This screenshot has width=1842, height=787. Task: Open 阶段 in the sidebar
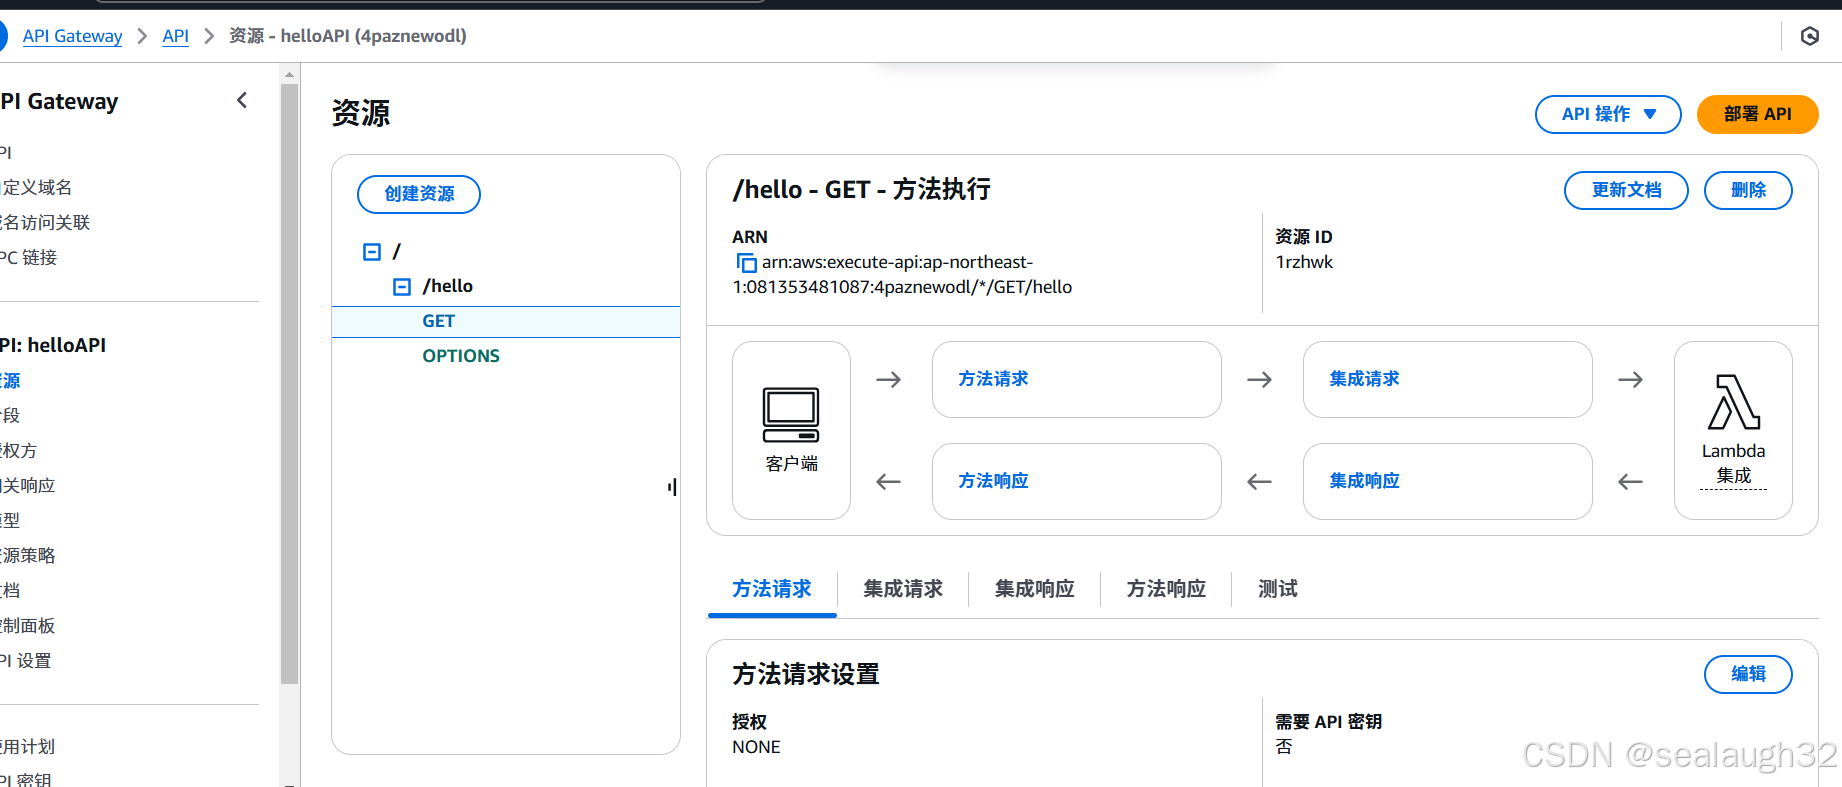click(10, 415)
